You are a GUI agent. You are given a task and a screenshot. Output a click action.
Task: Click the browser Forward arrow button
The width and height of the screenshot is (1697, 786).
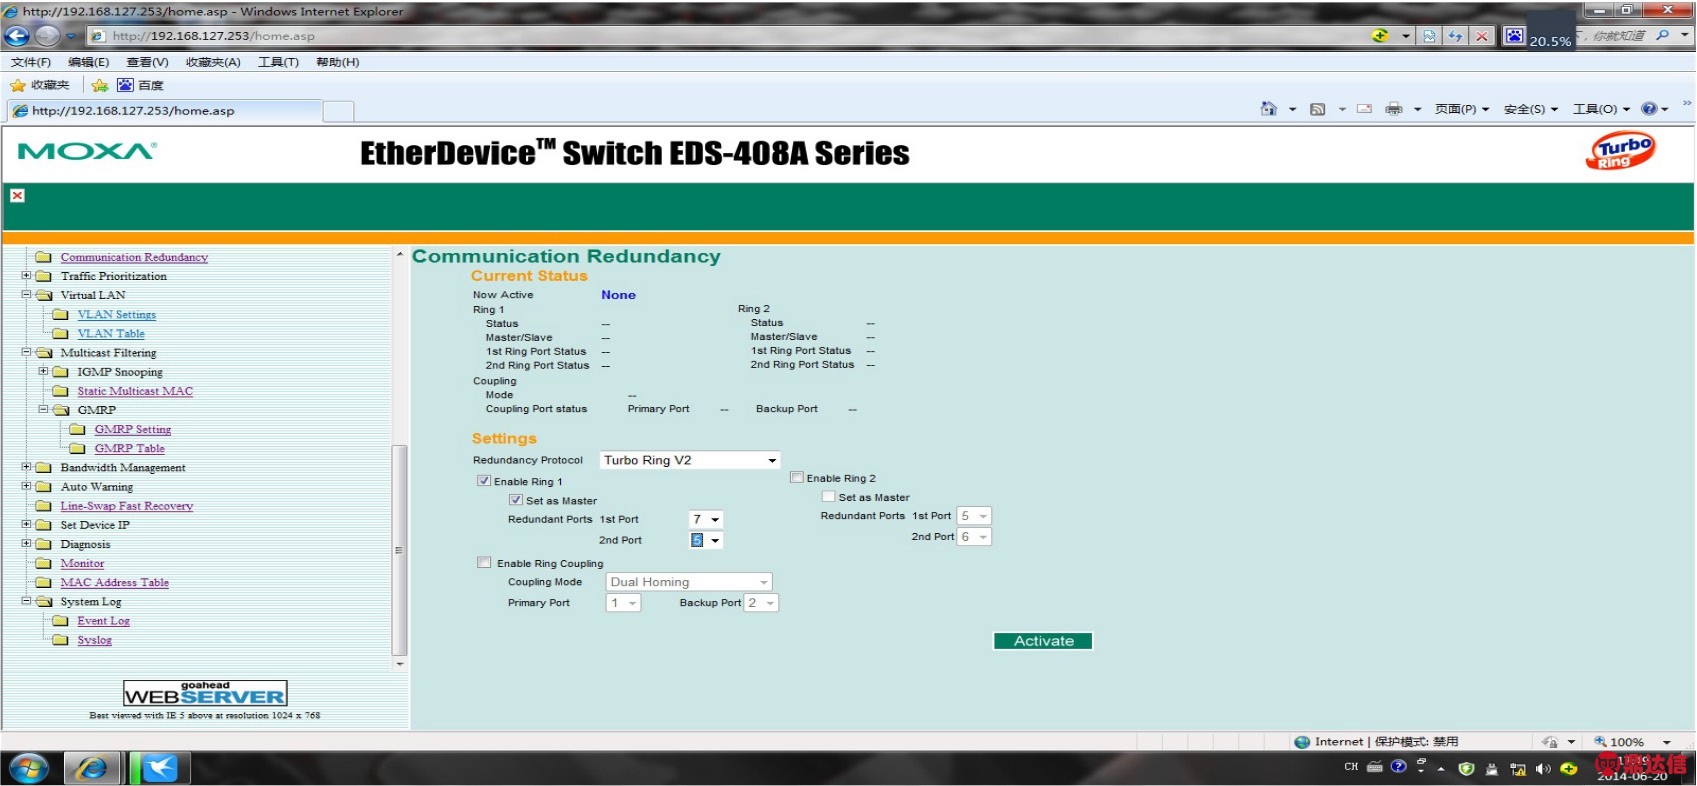[47, 36]
